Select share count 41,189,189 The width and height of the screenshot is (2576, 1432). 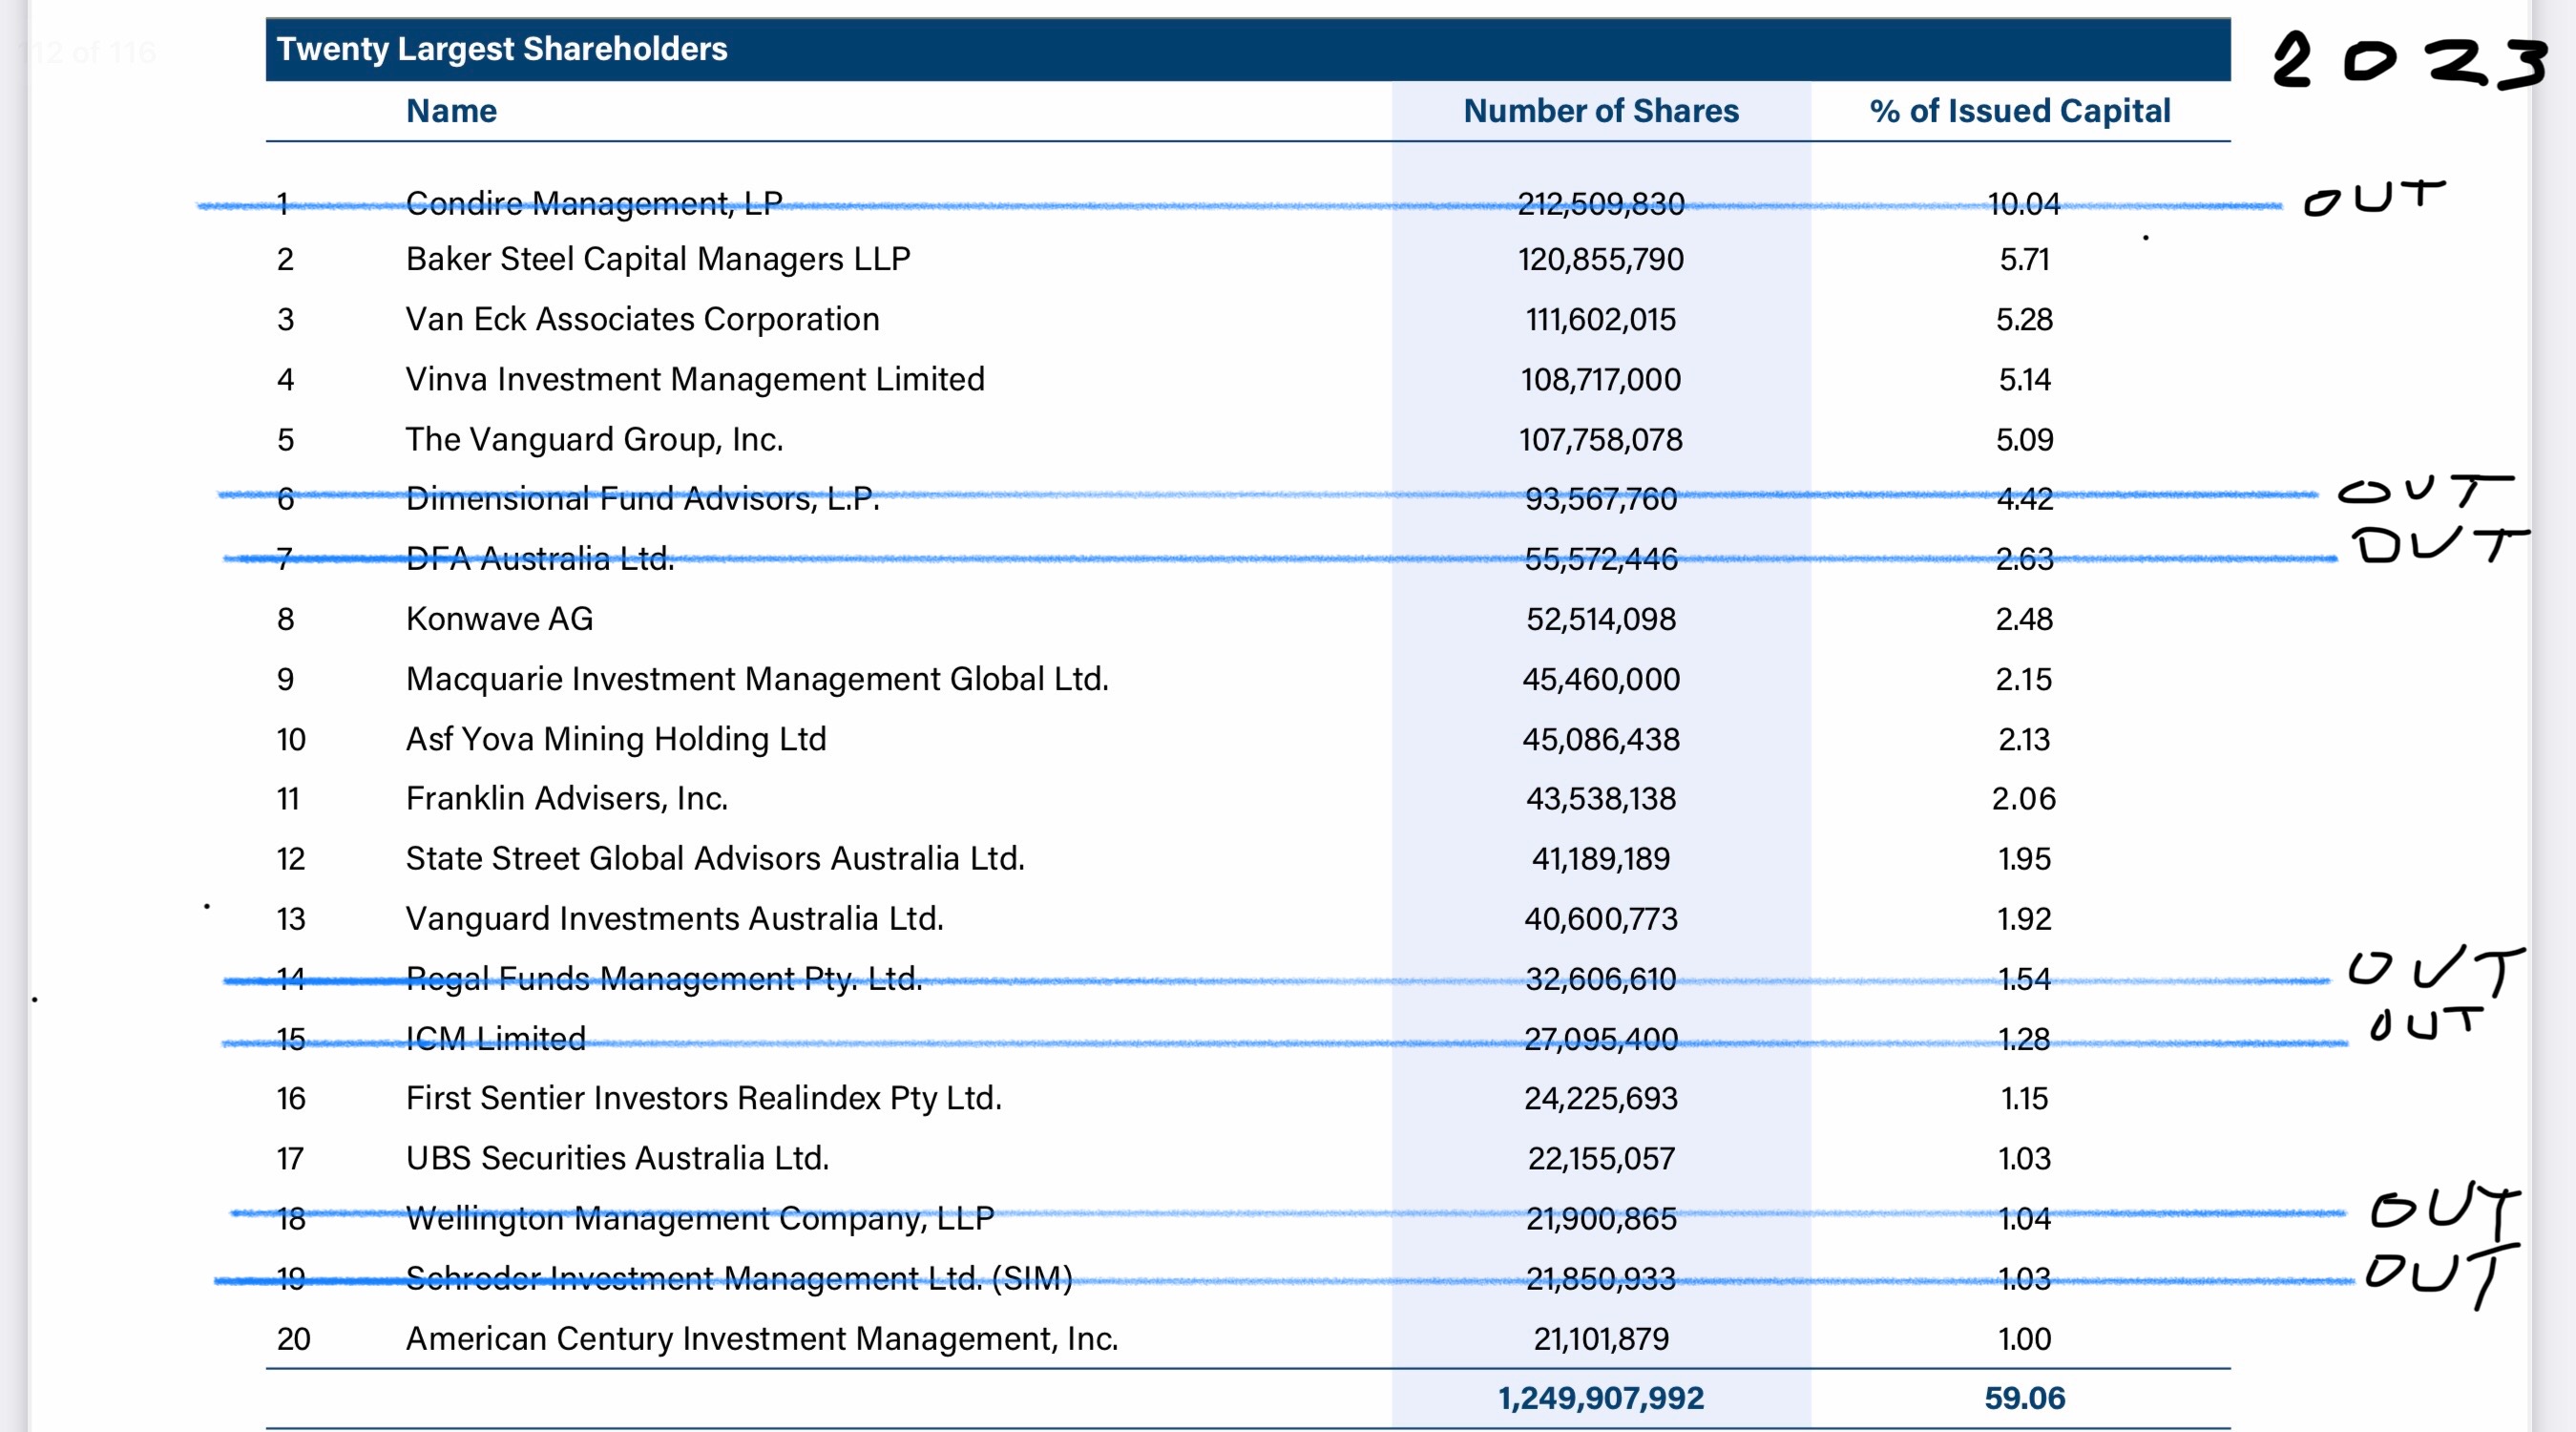point(1601,858)
